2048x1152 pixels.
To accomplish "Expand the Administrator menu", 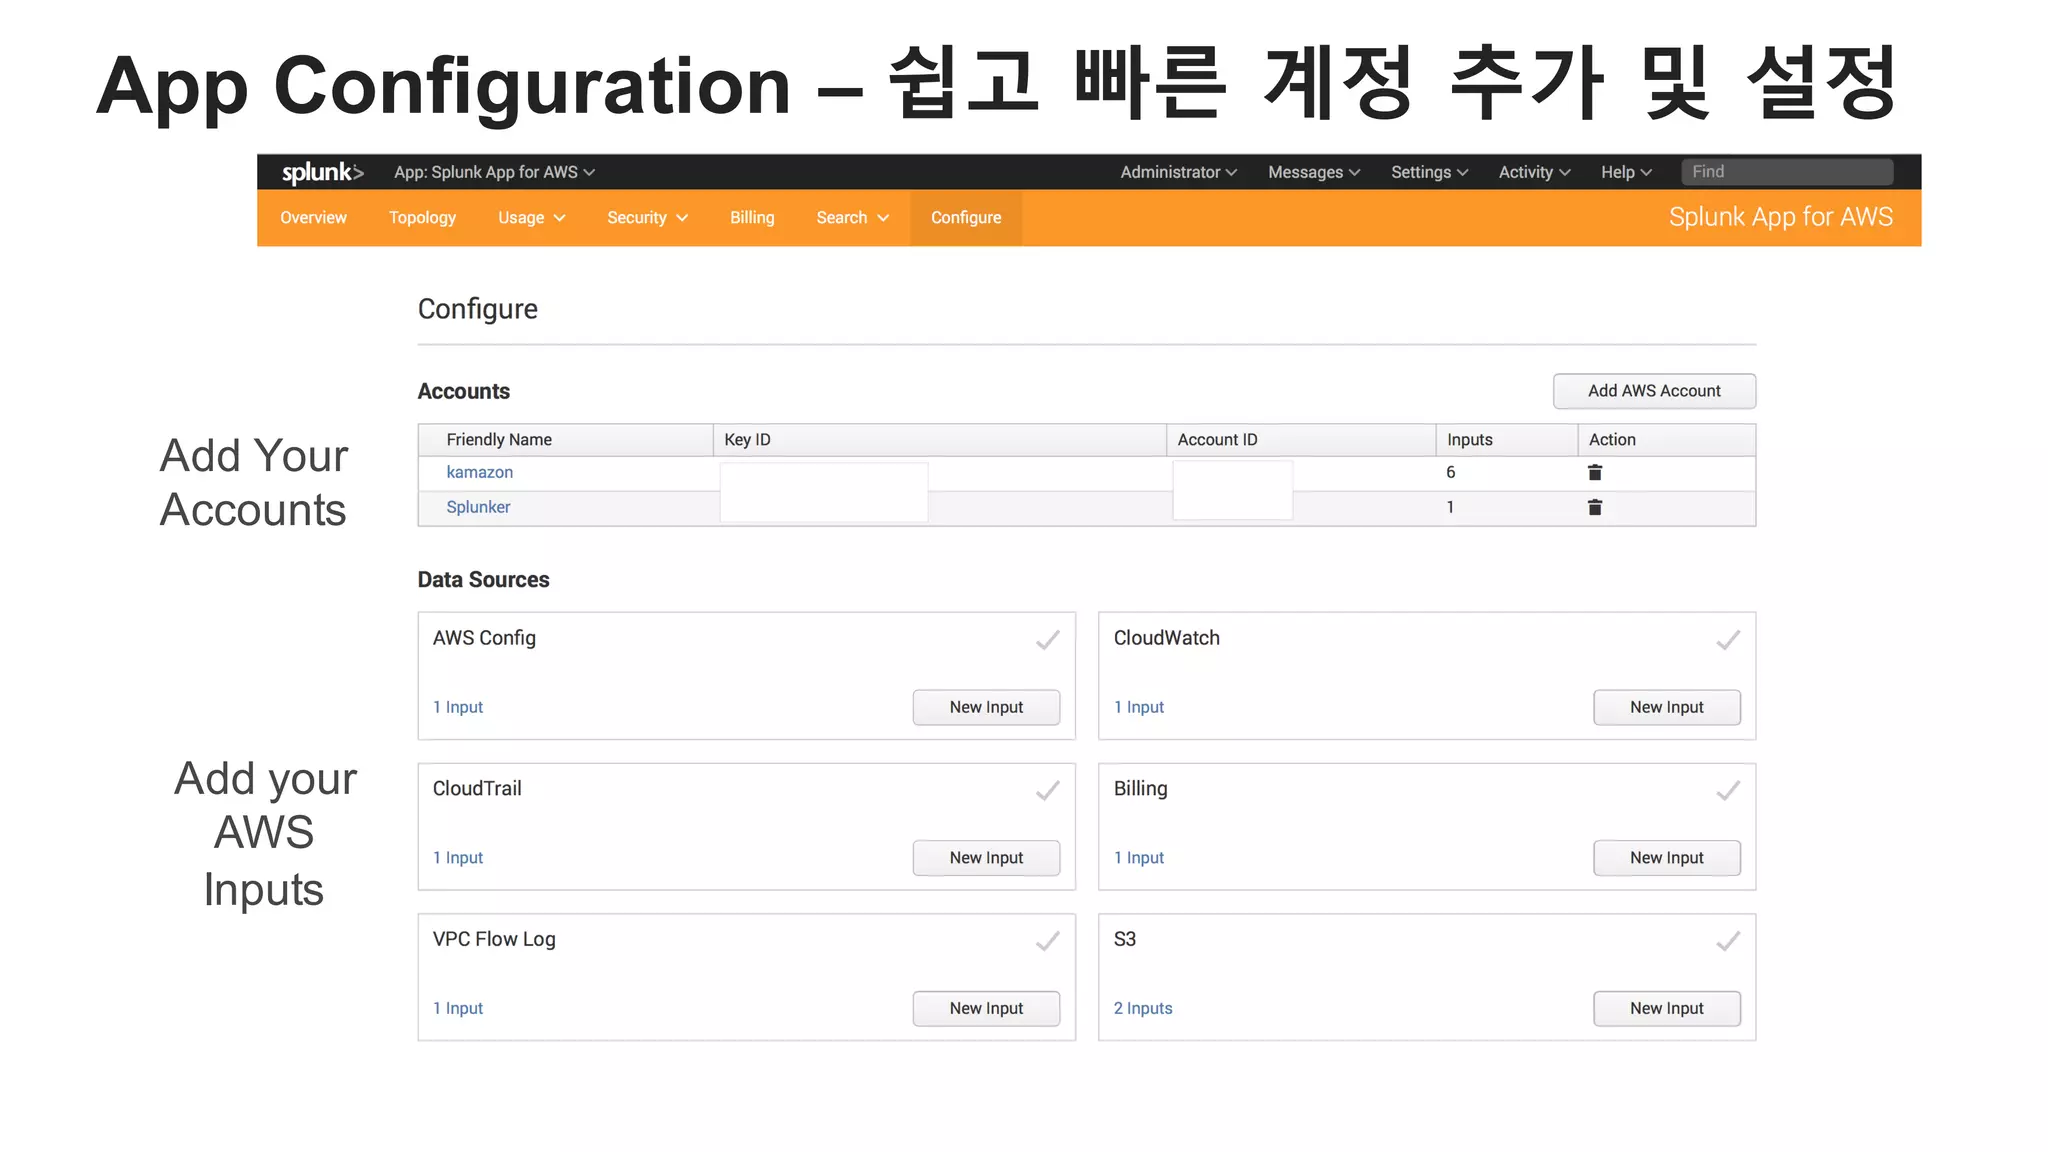I will (1178, 172).
